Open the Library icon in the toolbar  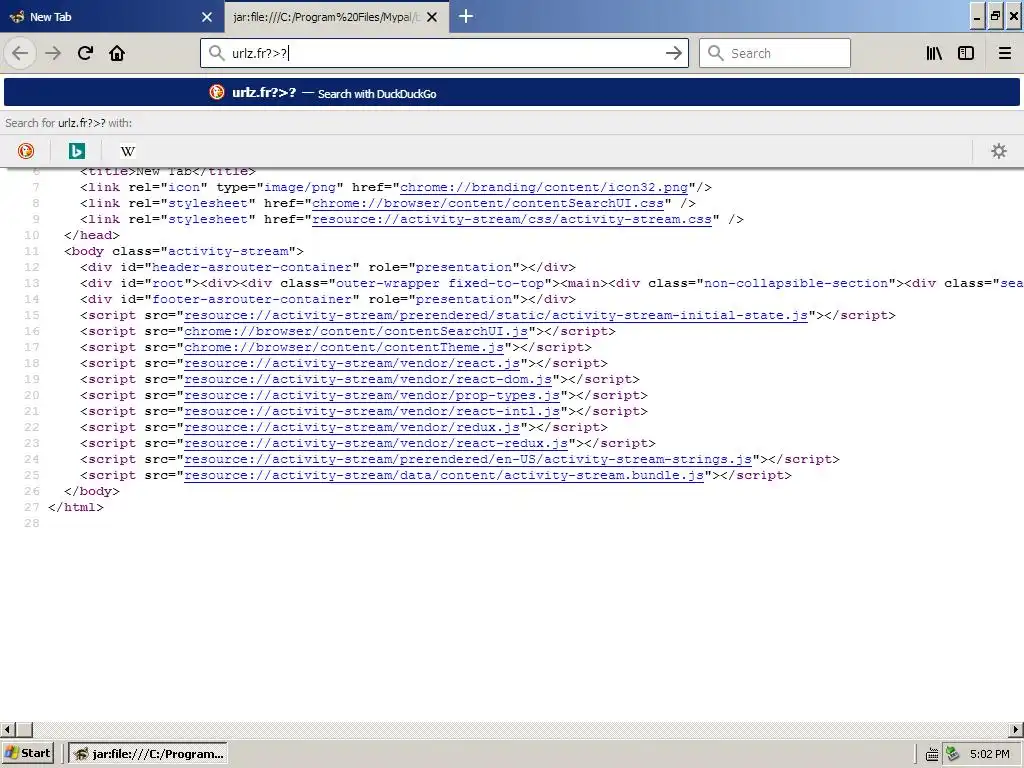click(934, 53)
